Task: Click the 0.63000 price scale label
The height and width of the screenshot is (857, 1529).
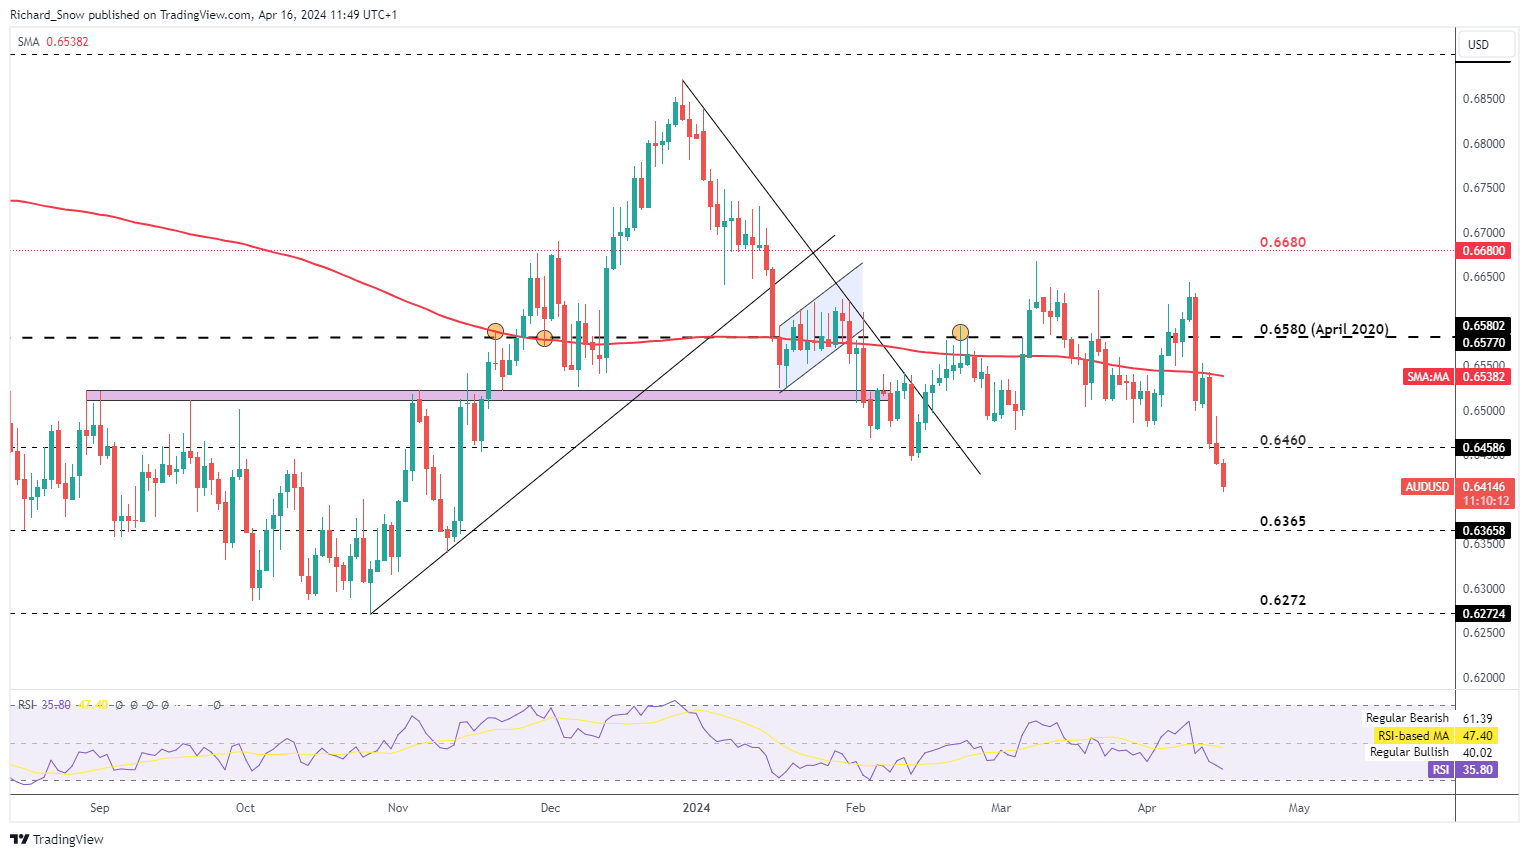Action: point(1483,589)
